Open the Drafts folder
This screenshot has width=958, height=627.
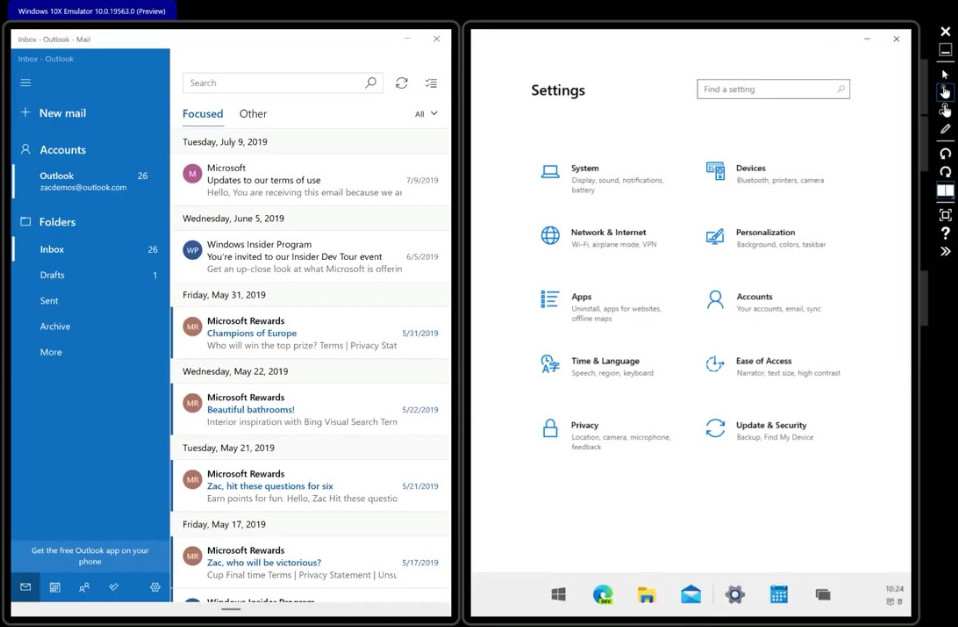click(90, 275)
